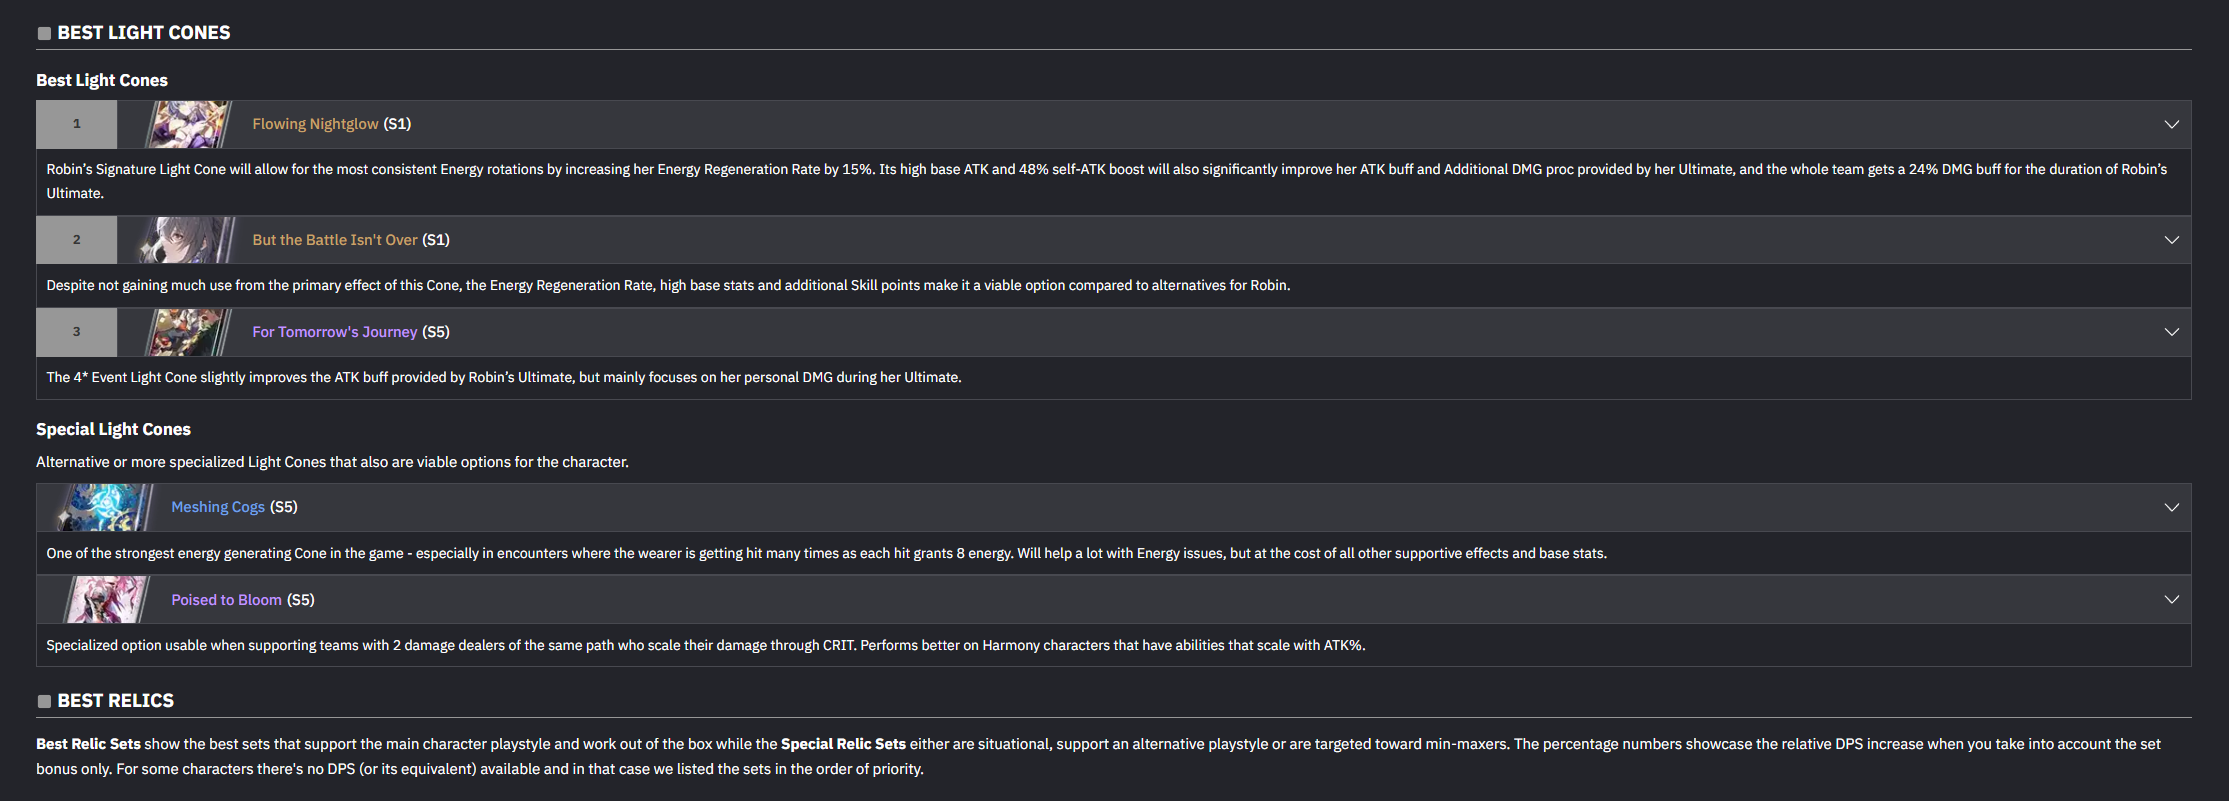Click the square icon beside BEST LIGHT CONES
Viewport: 2229px width, 801px height.
tap(44, 33)
